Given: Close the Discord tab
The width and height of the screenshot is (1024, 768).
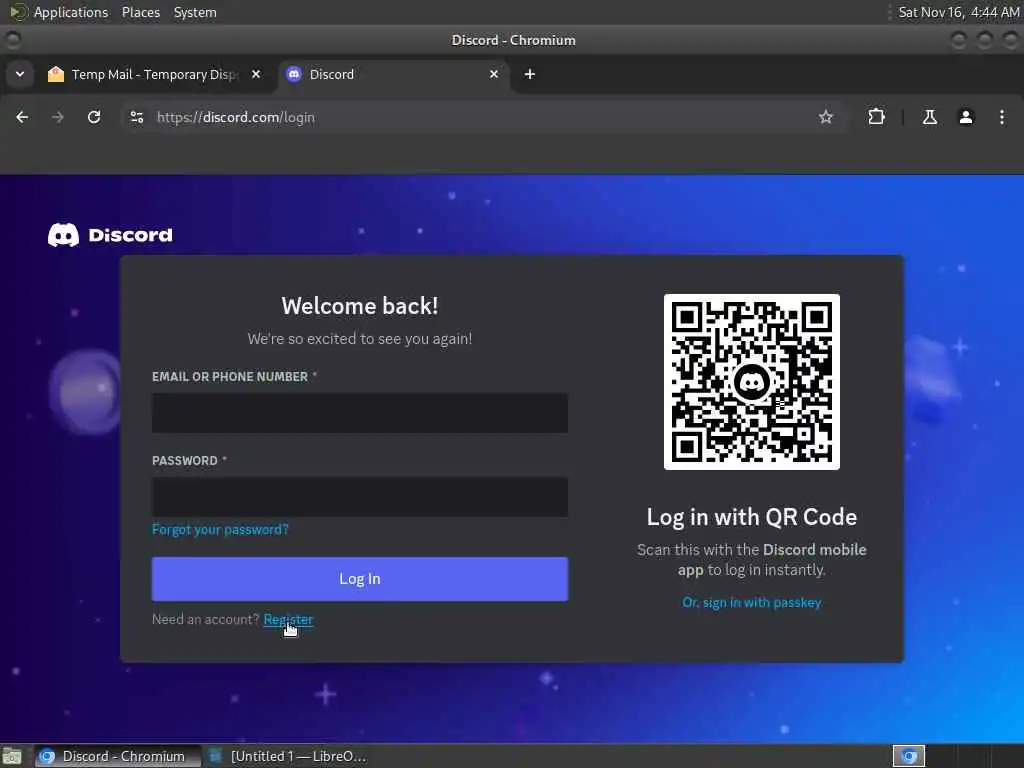Looking at the screenshot, I should (x=494, y=74).
